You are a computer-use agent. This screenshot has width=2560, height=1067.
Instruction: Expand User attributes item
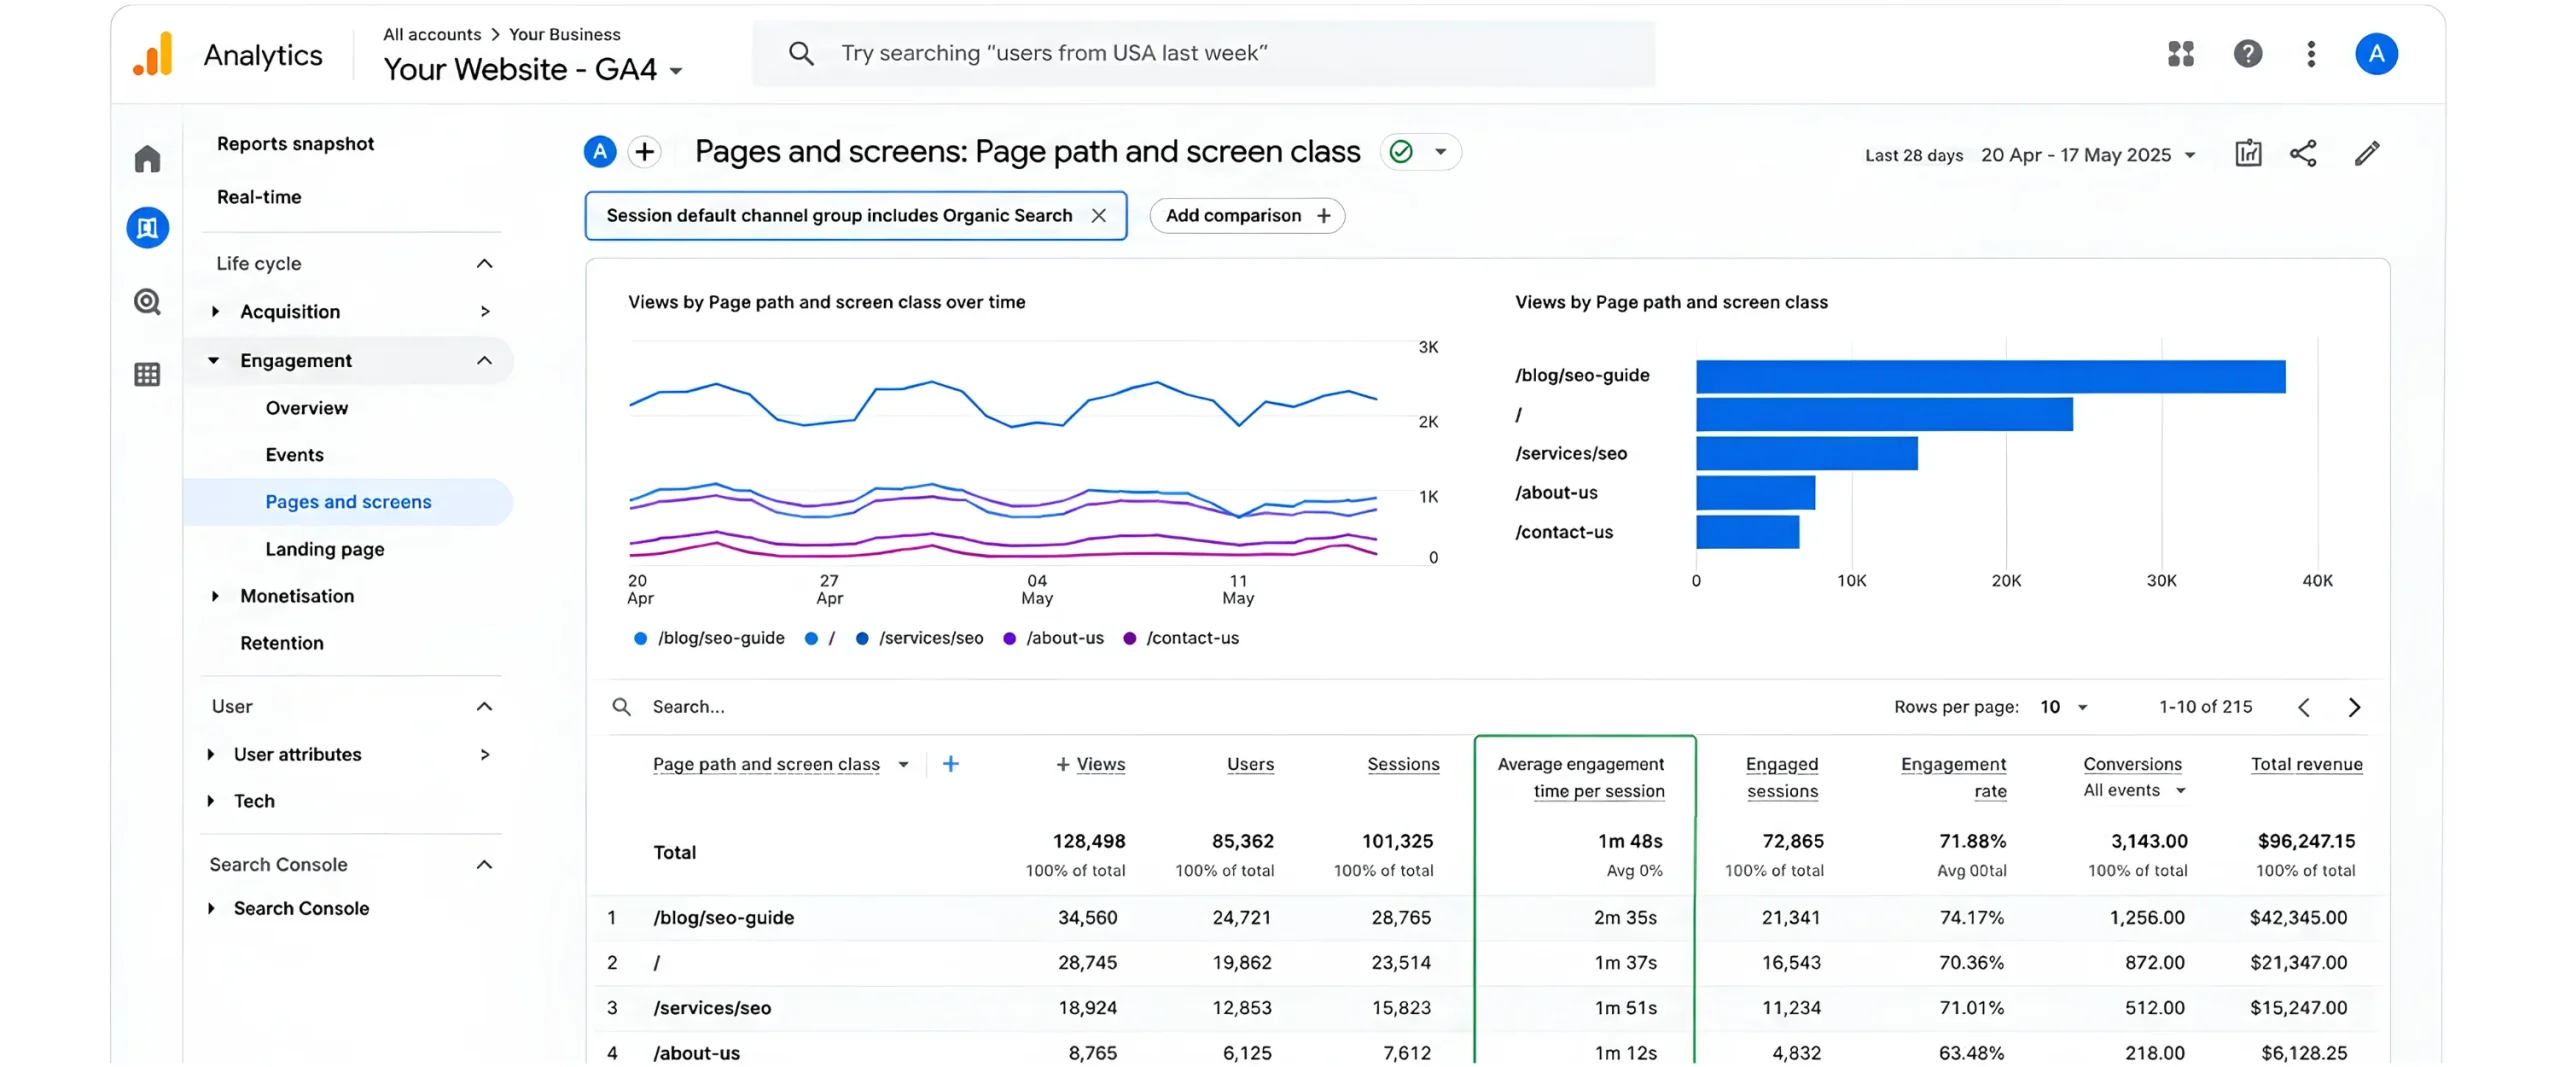click(x=211, y=755)
